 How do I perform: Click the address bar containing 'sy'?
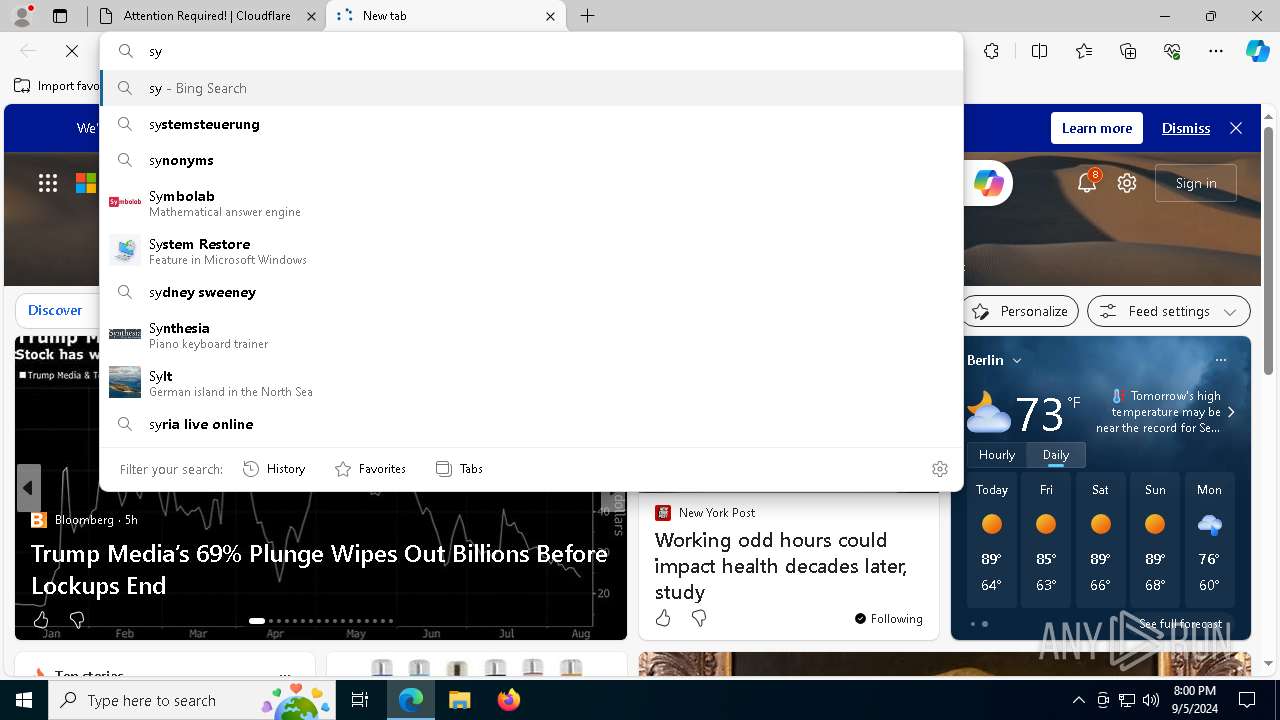pos(532,51)
